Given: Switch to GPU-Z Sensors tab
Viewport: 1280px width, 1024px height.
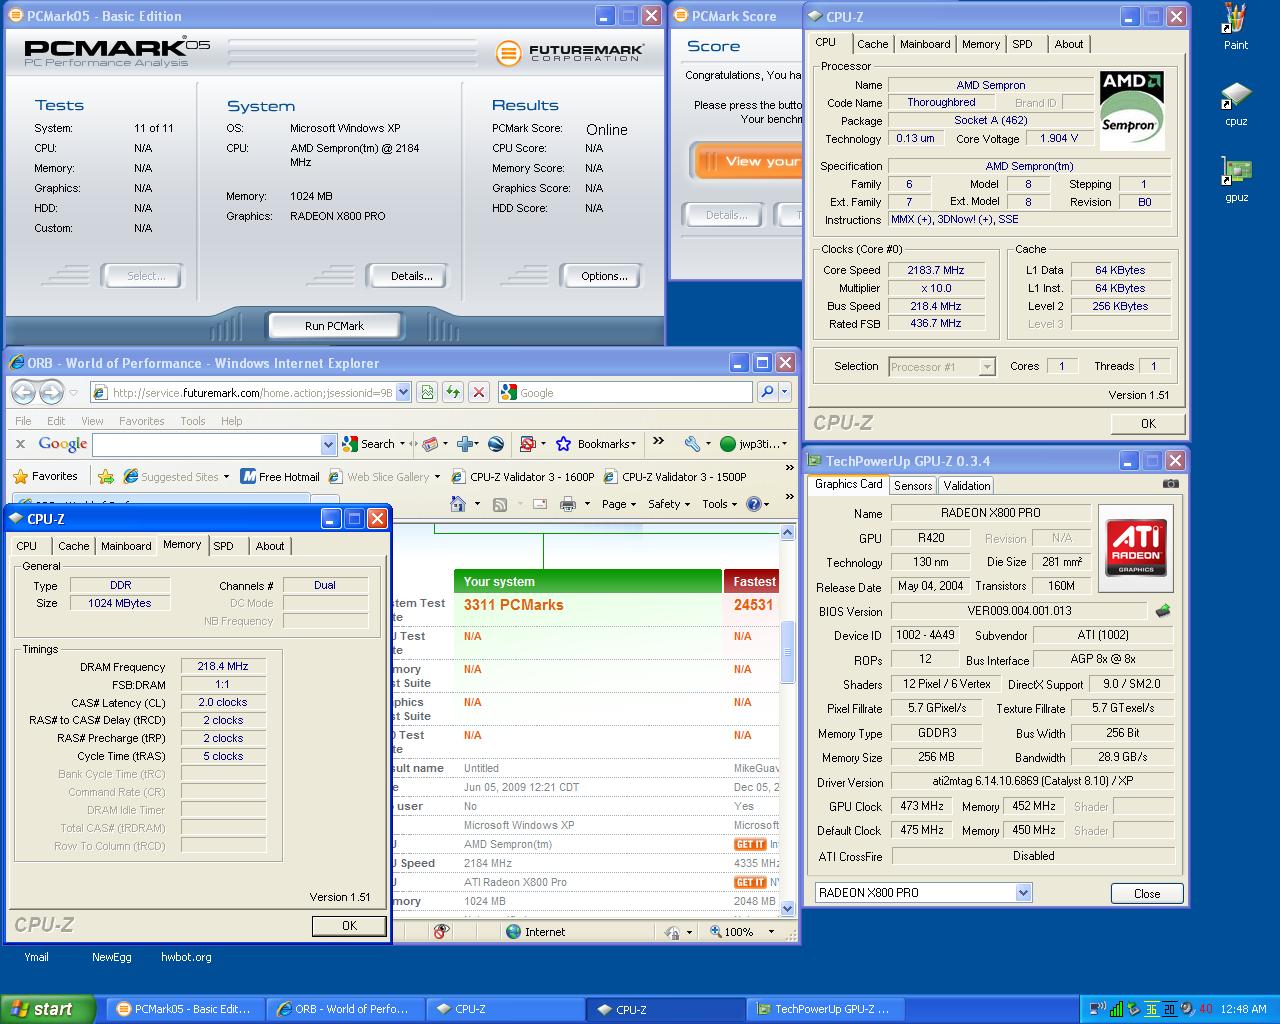Looking at the screenshot, I should coord(913,485).
